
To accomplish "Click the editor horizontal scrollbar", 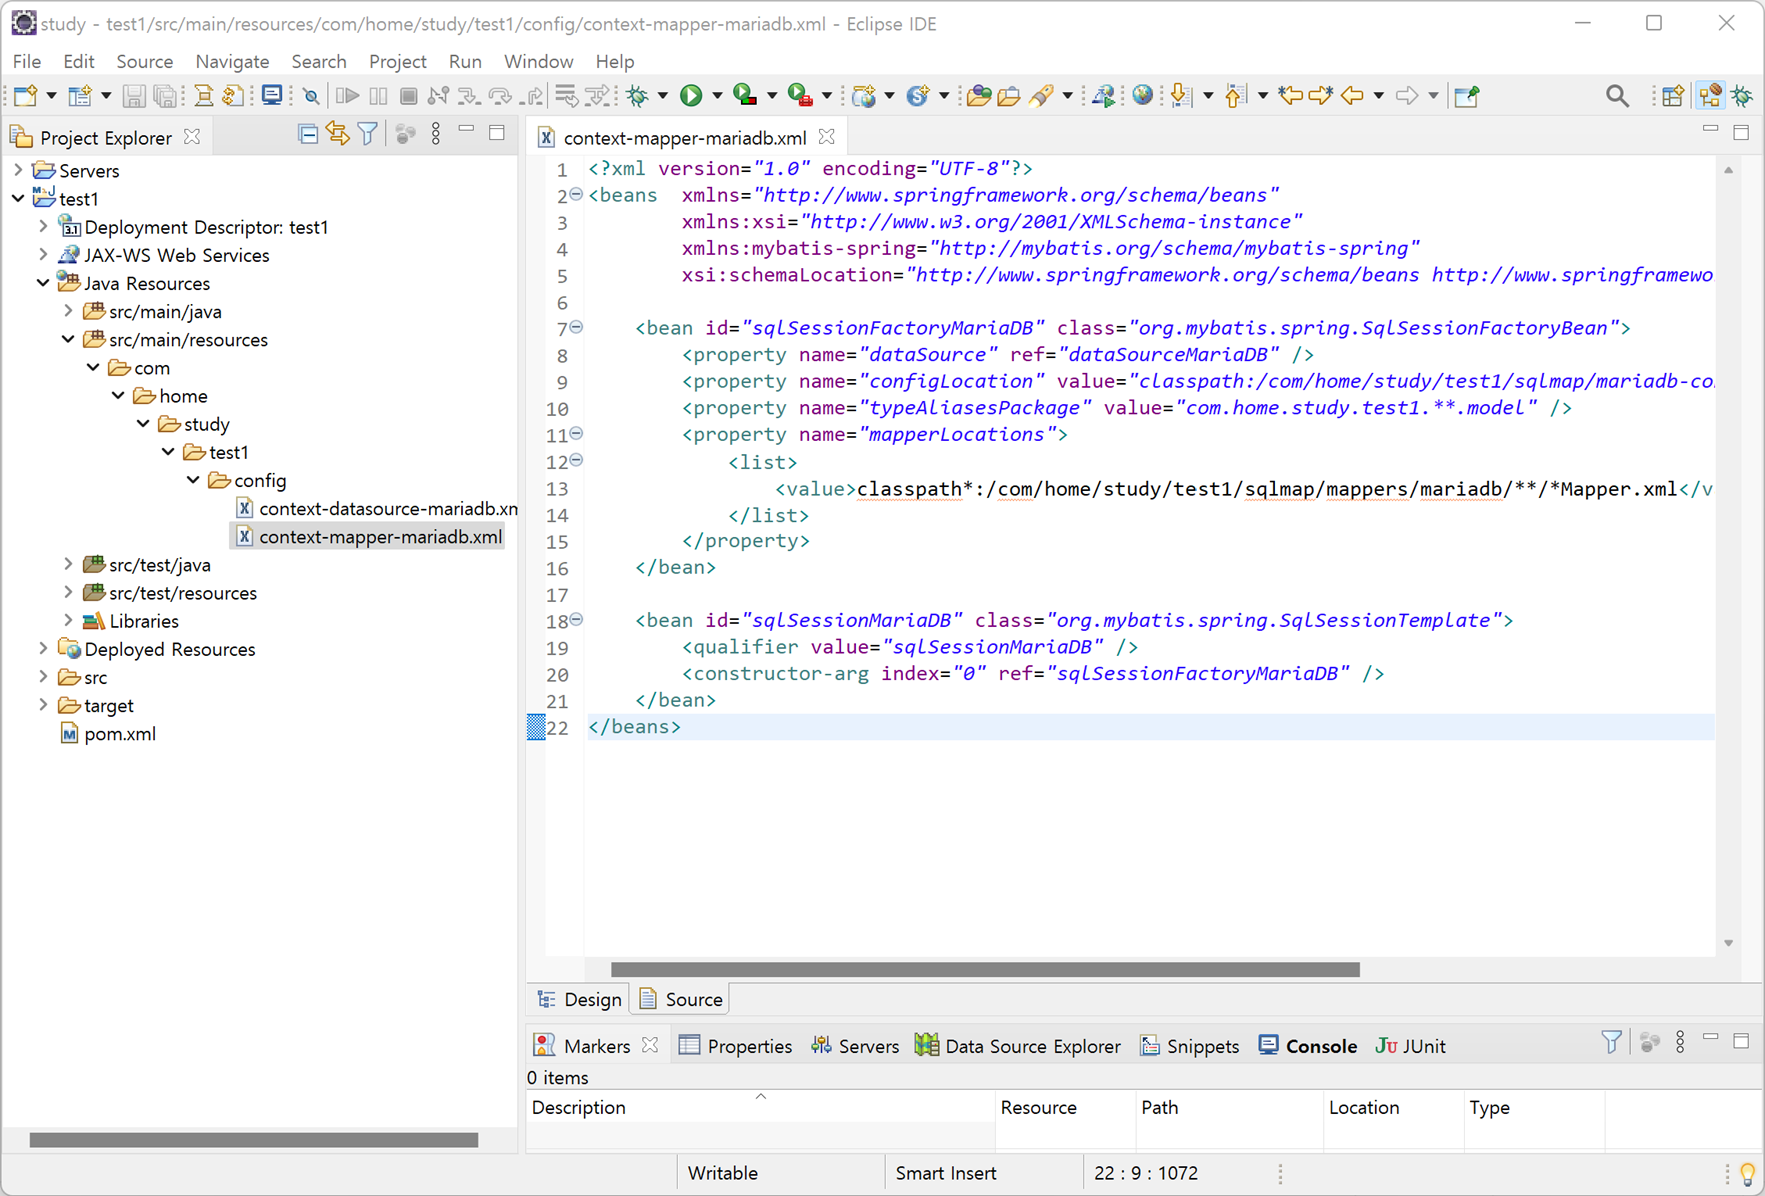I will point(985,969).
